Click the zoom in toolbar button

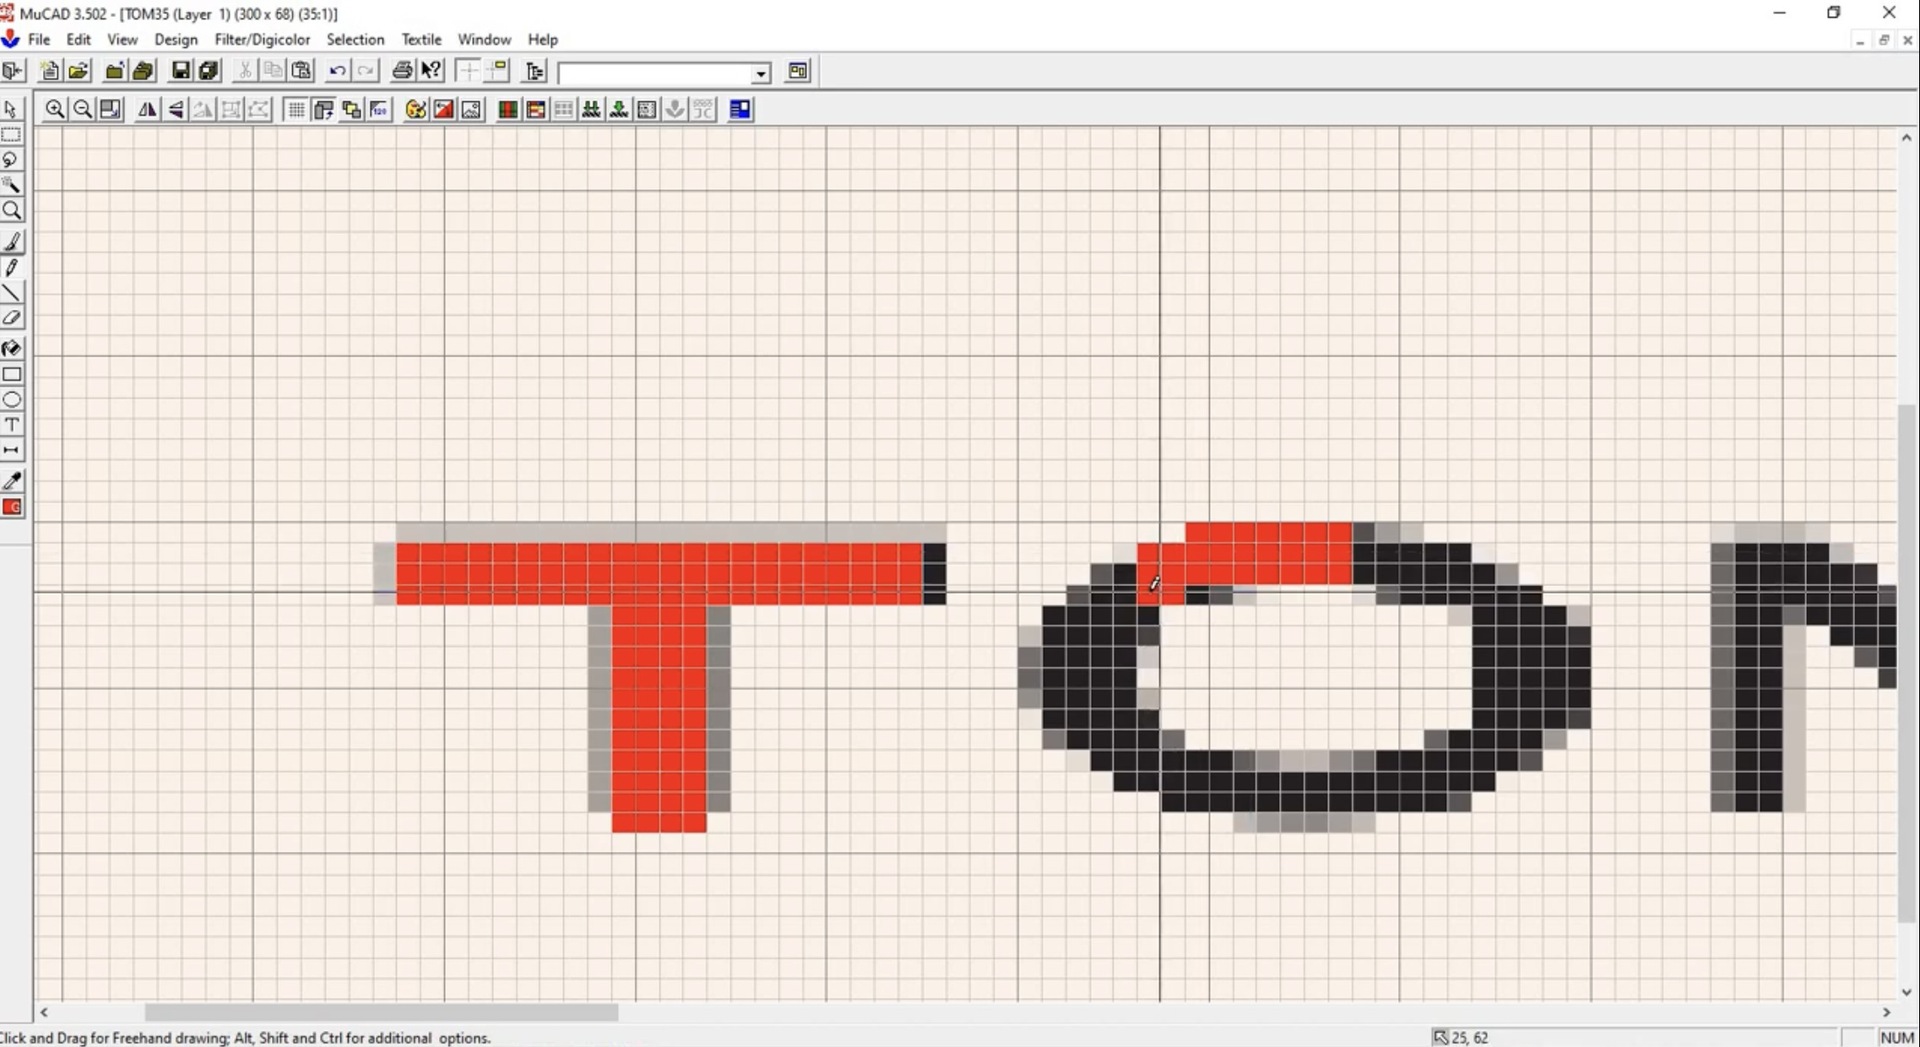(55, 110)
